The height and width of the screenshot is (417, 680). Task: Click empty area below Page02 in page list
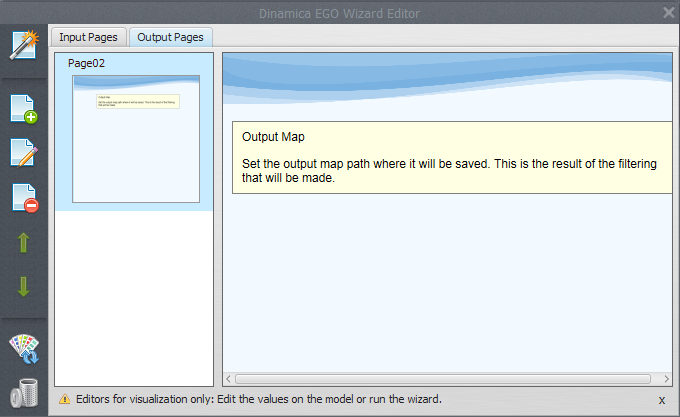pos(134,300)
